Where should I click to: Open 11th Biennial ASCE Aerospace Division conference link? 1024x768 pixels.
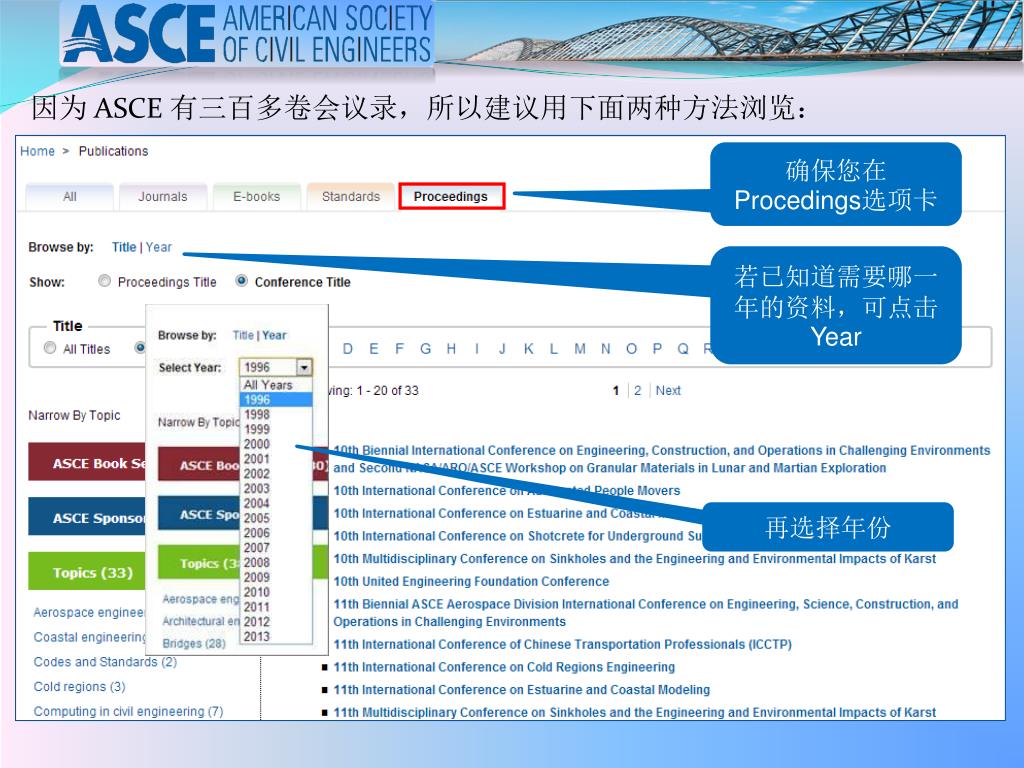click(646, 613)
